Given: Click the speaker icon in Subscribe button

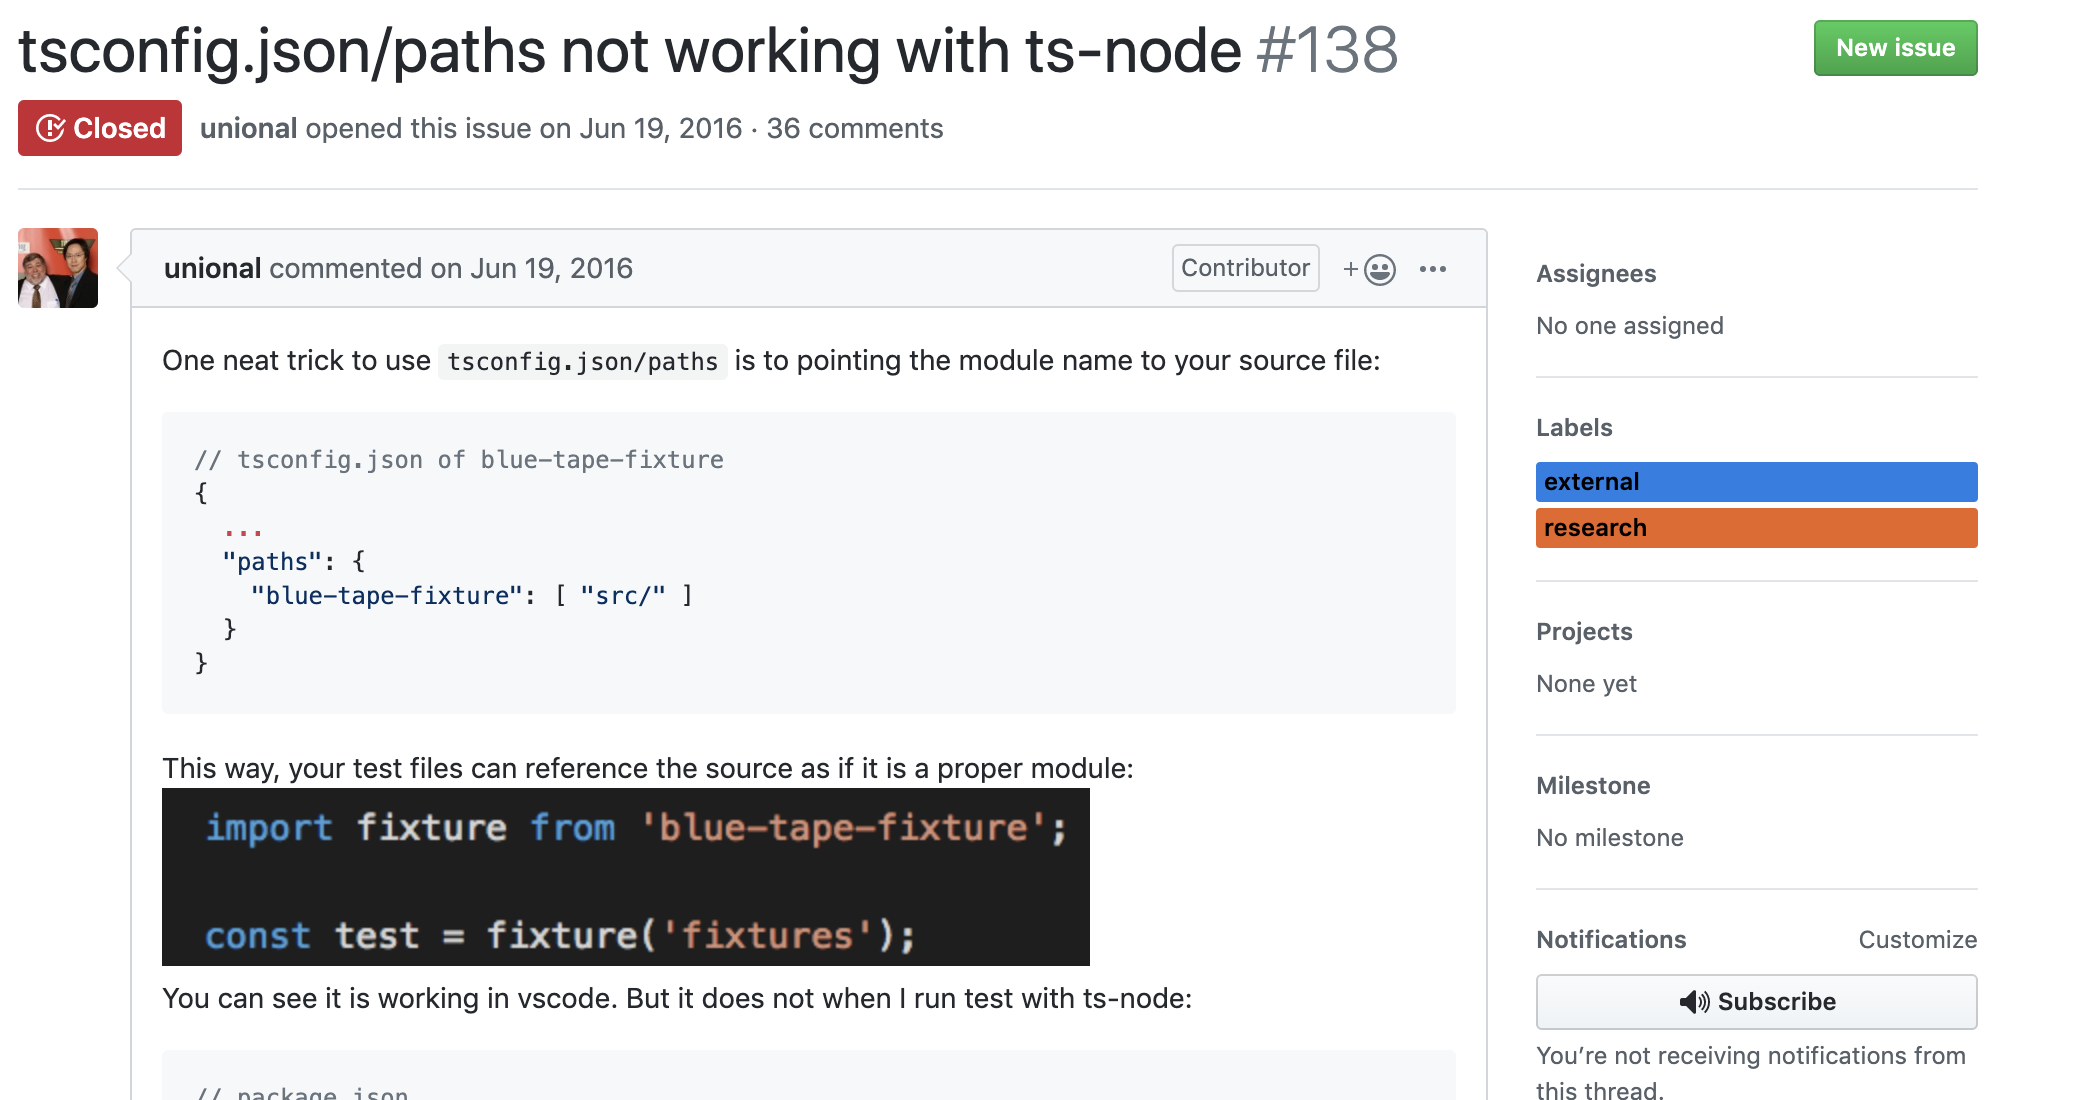Looking at the screenshot, I should 1693,1002.
